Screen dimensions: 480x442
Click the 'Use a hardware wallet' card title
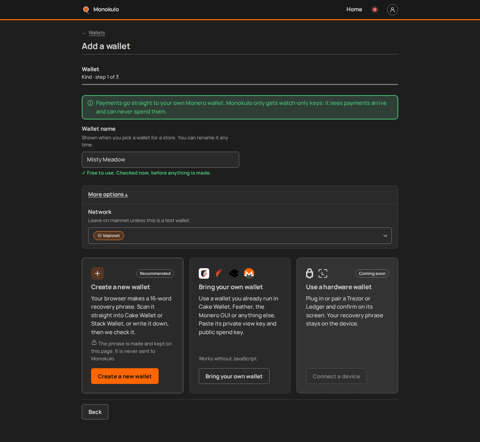pyautogui.click(x=339, y=287)
